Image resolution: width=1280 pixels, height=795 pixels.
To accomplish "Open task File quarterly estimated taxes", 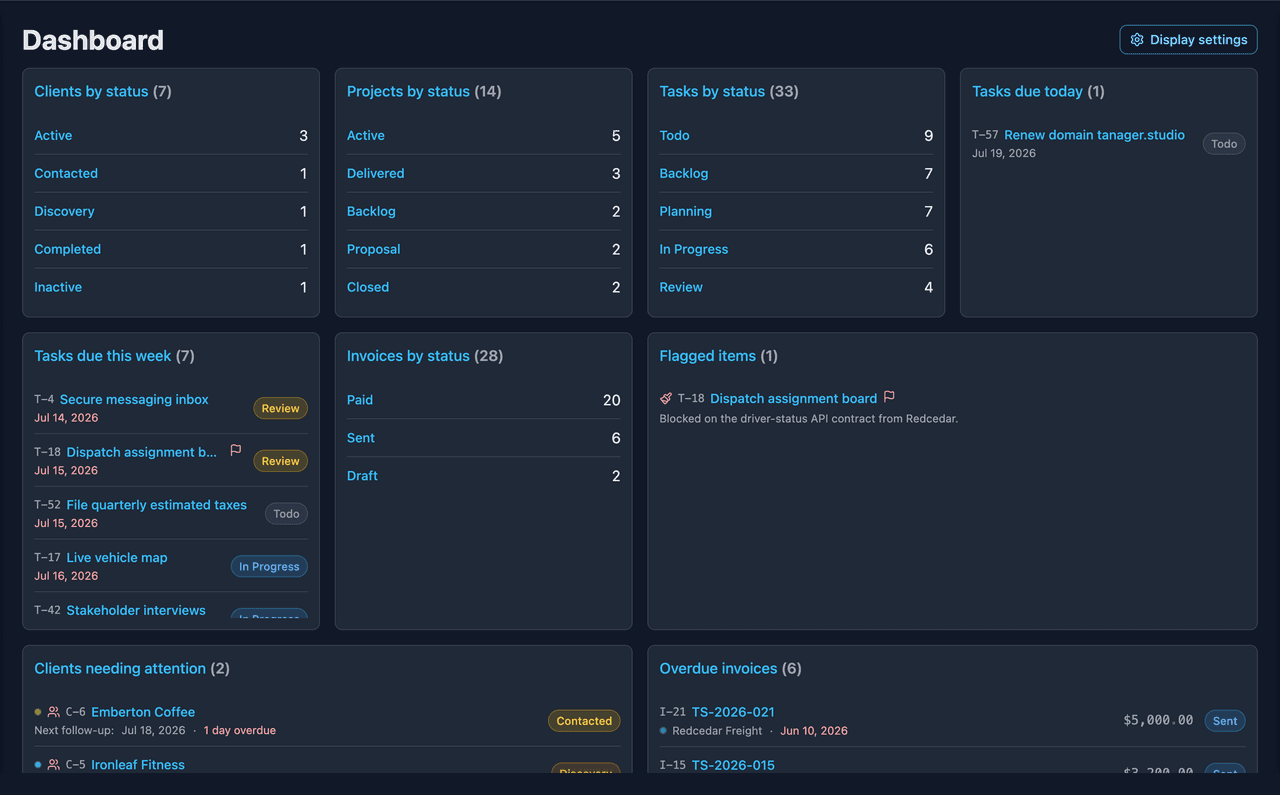I will coord(157,505).
